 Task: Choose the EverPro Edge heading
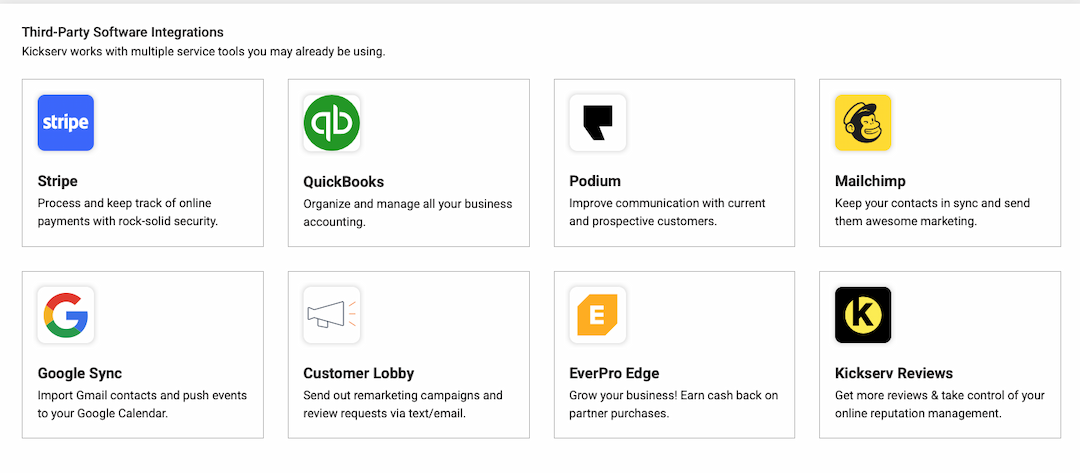tap(614, 373)
